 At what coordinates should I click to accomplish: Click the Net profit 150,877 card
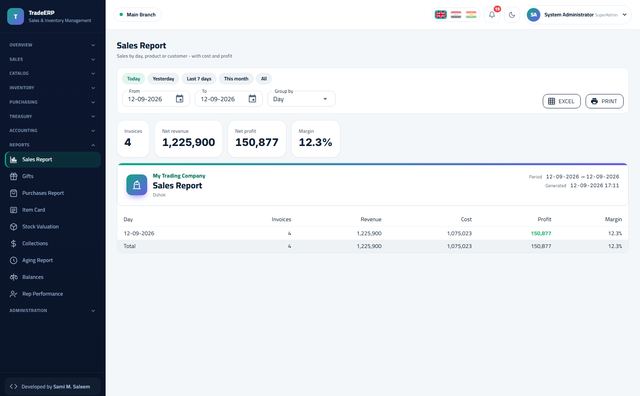click(257, 139)
